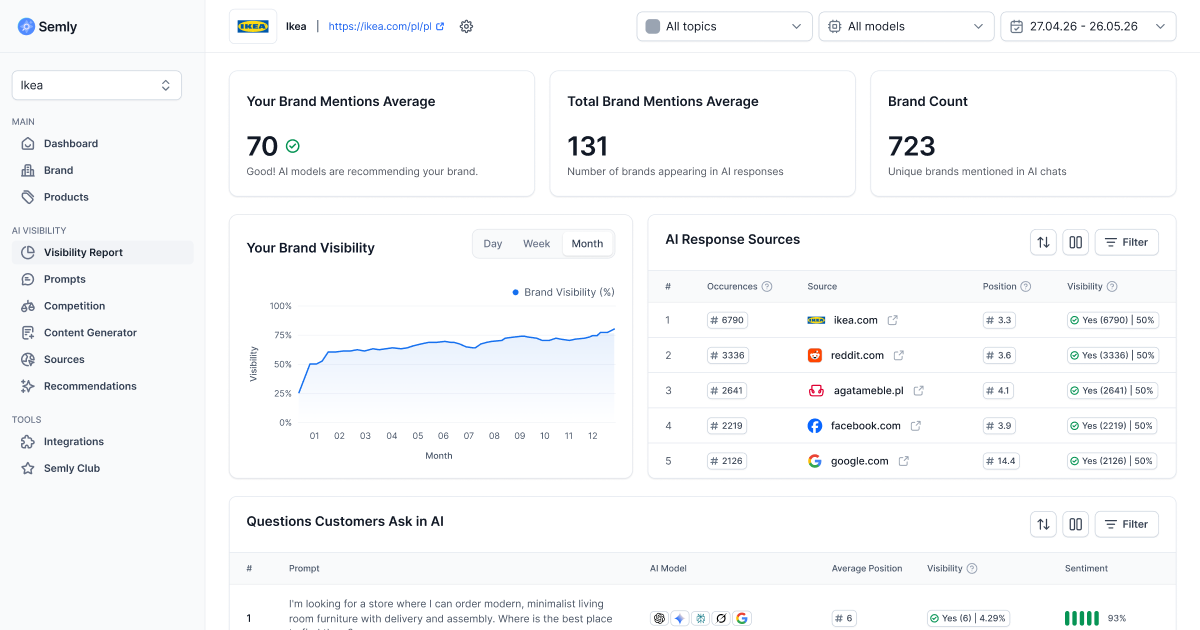Viewport: 1200px width, 630px height.
Task: Click sort icon in Questions Customers Ask
Action: click(1044, 524)
